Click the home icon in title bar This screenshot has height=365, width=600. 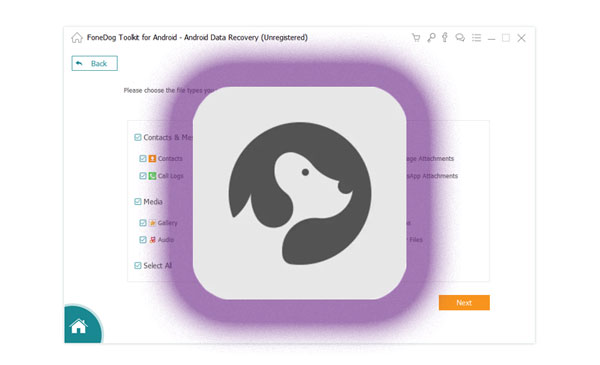click(x=77, y=37)
